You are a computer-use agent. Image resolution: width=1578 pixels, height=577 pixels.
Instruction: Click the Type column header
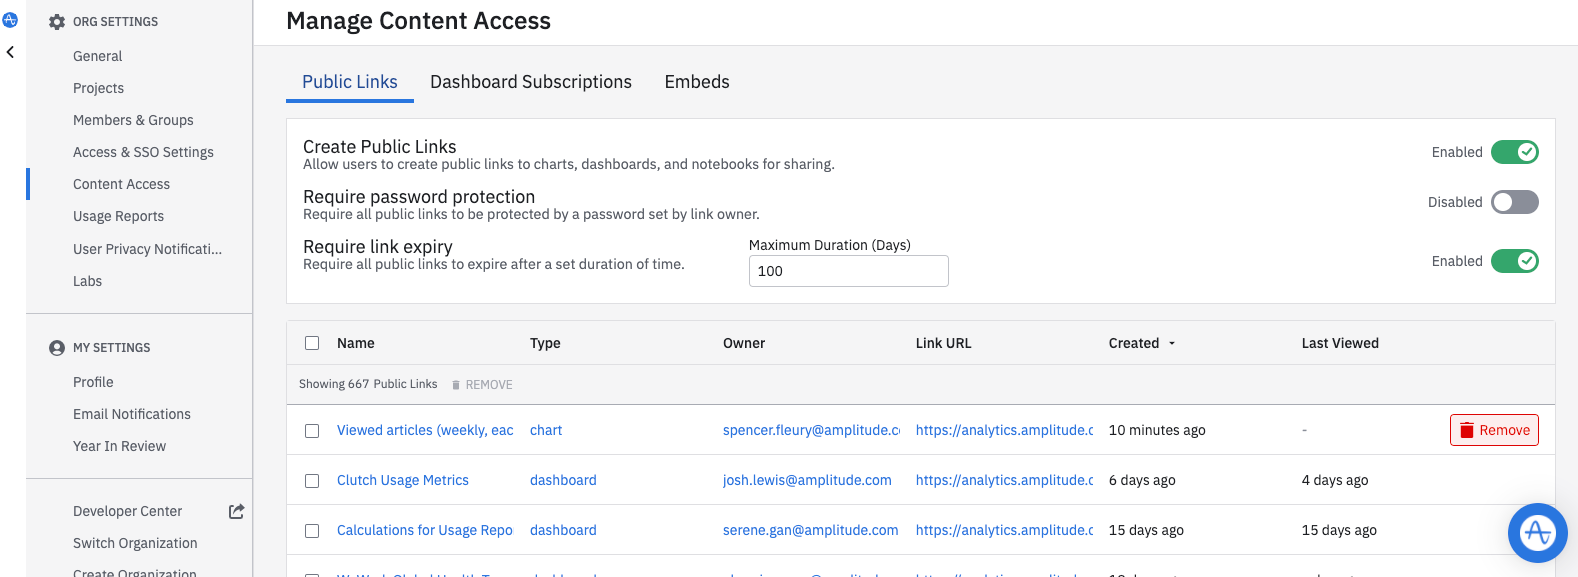545,343
